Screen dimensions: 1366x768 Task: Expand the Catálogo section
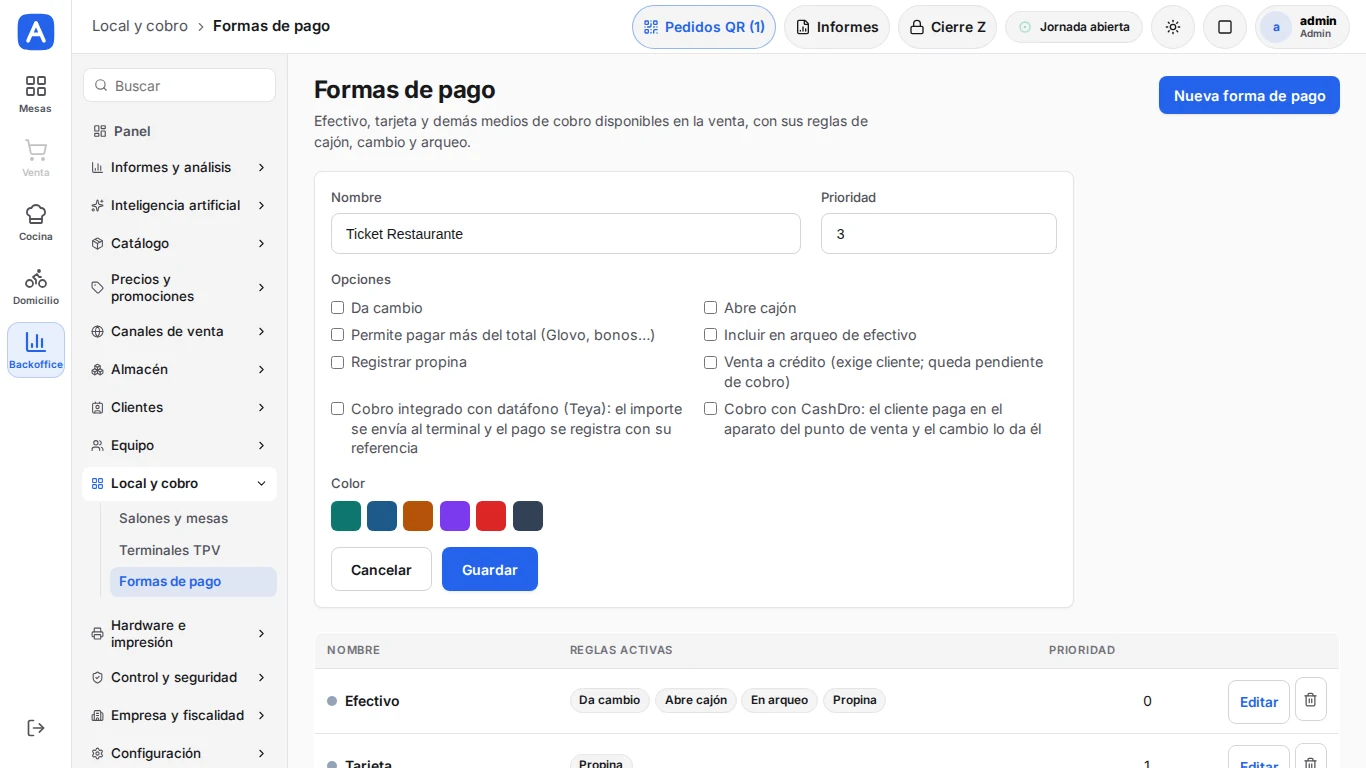pos(179,243)
